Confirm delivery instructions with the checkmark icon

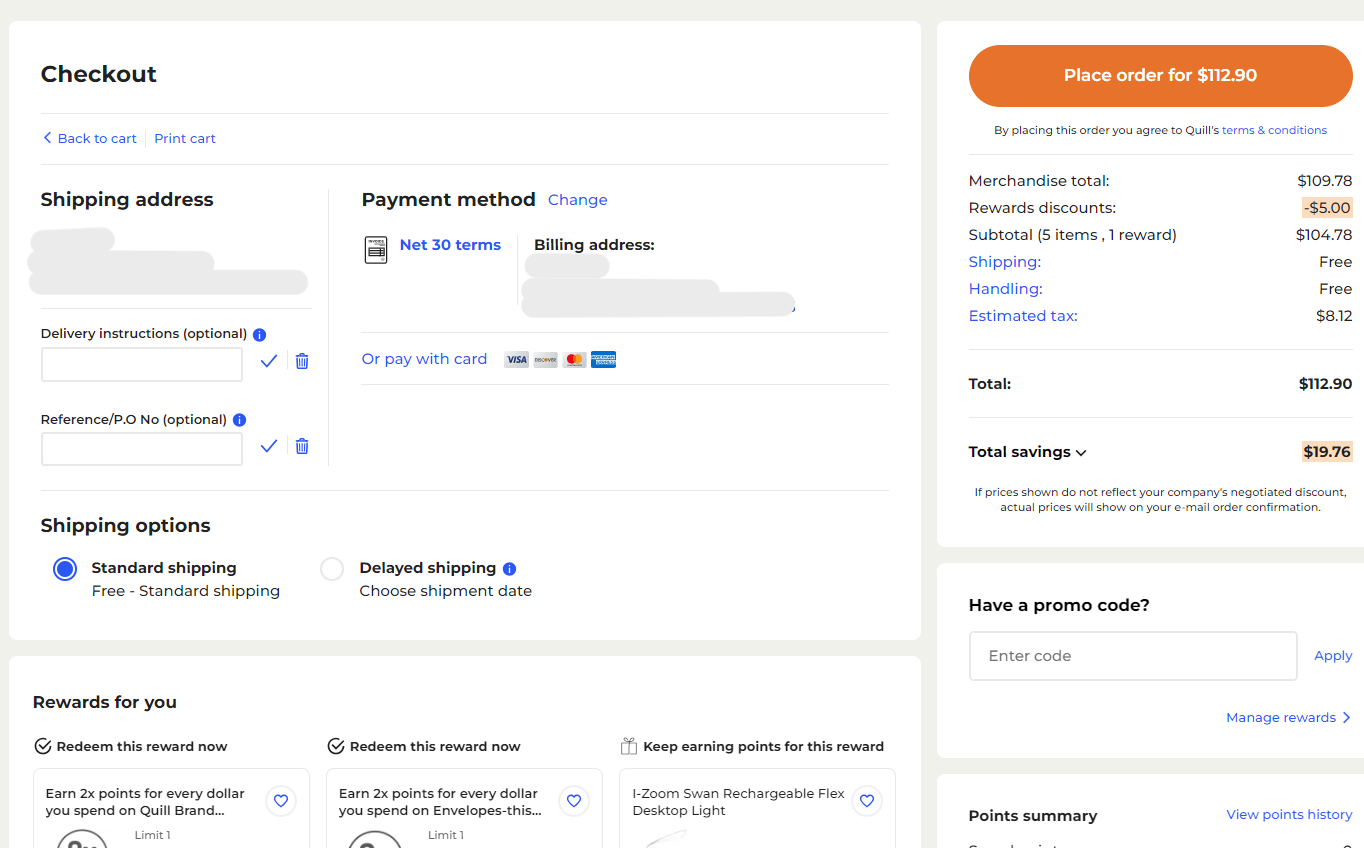pos(269,361)
